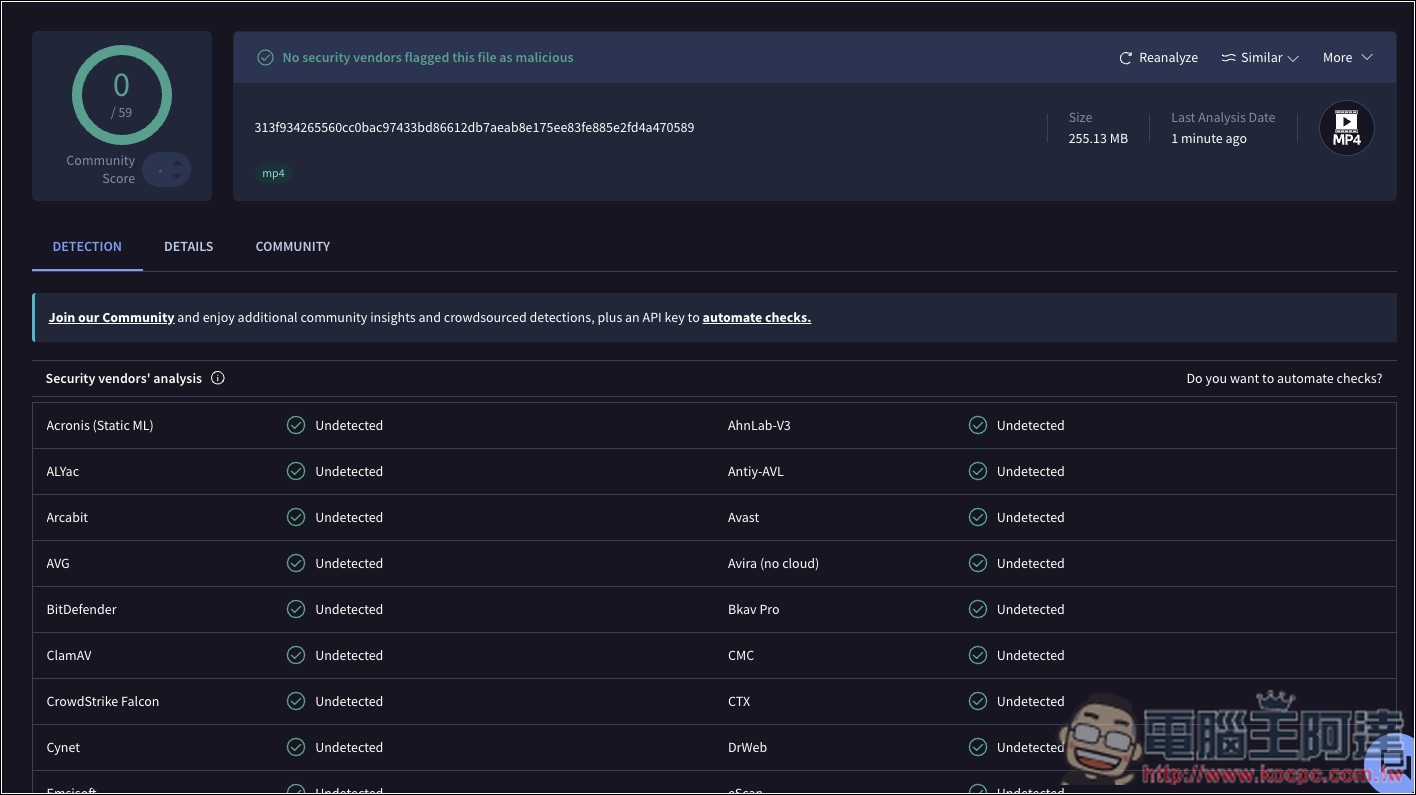Click the info icon beside Security vendors' analysis

point(218,378)
